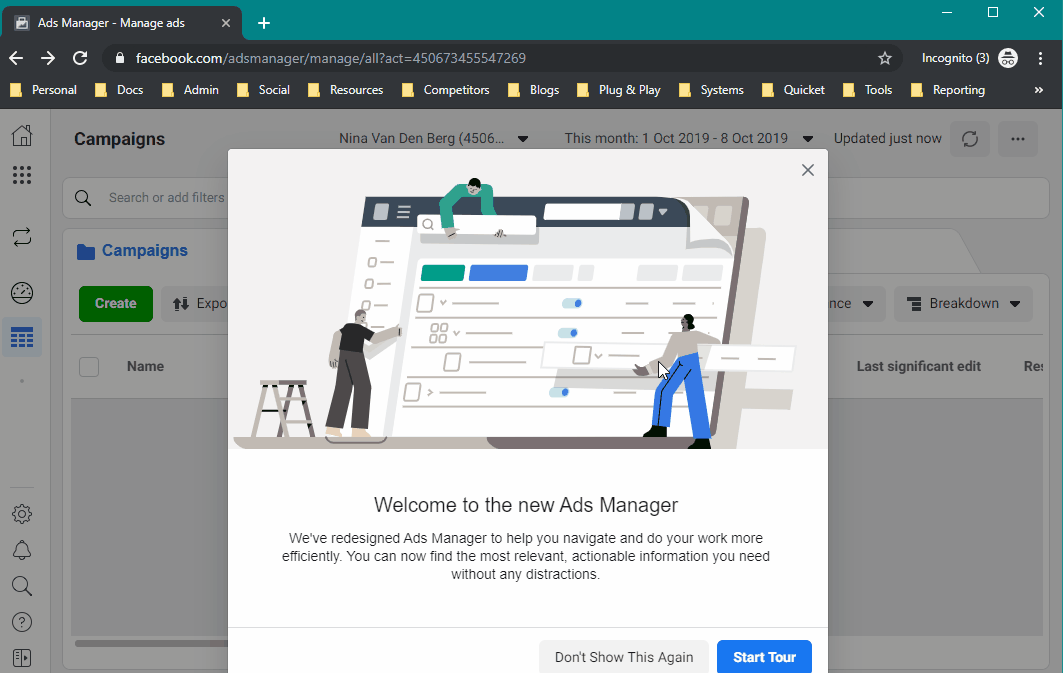Open the This month date range dropdown
The image size is (1063, 673).
click(689, 138)
